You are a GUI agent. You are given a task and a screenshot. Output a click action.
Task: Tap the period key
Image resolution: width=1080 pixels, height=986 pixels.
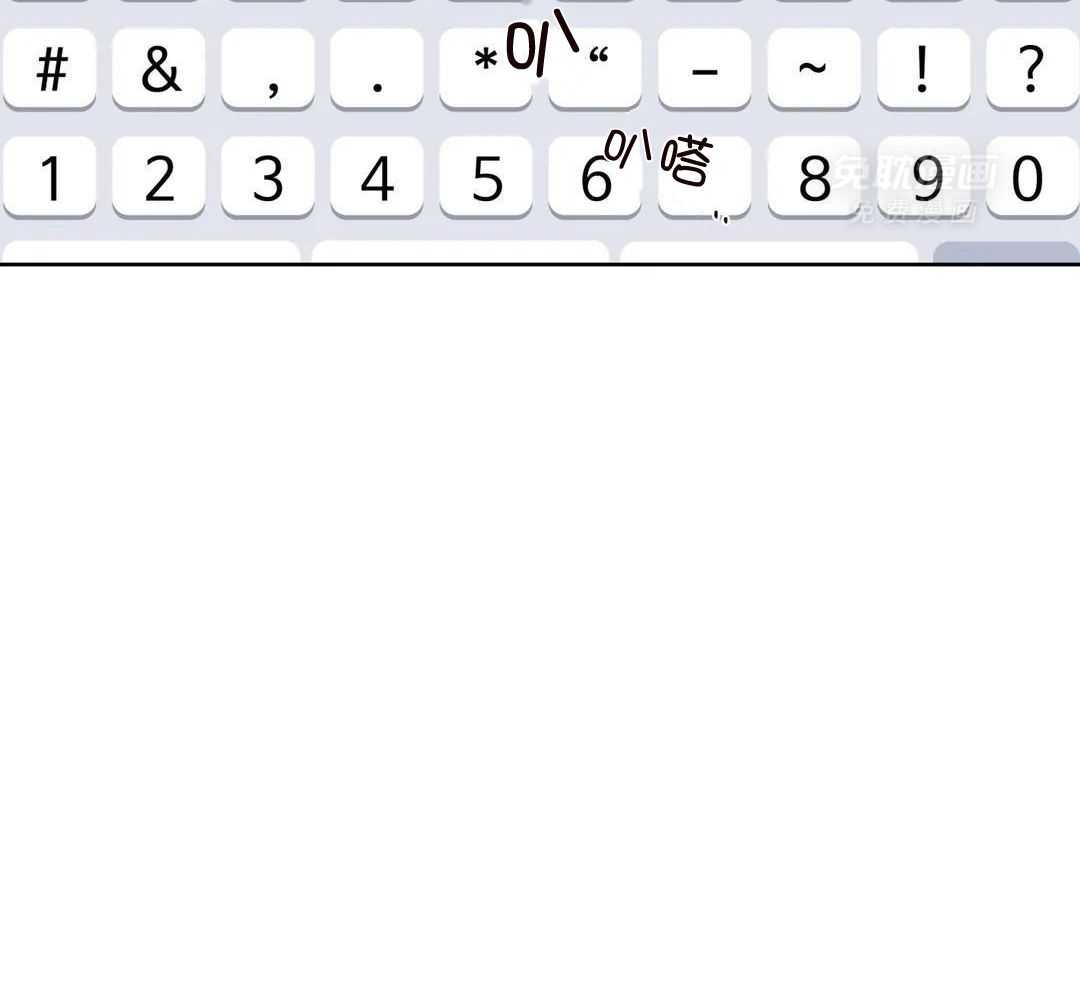click(x=377, y=69)
